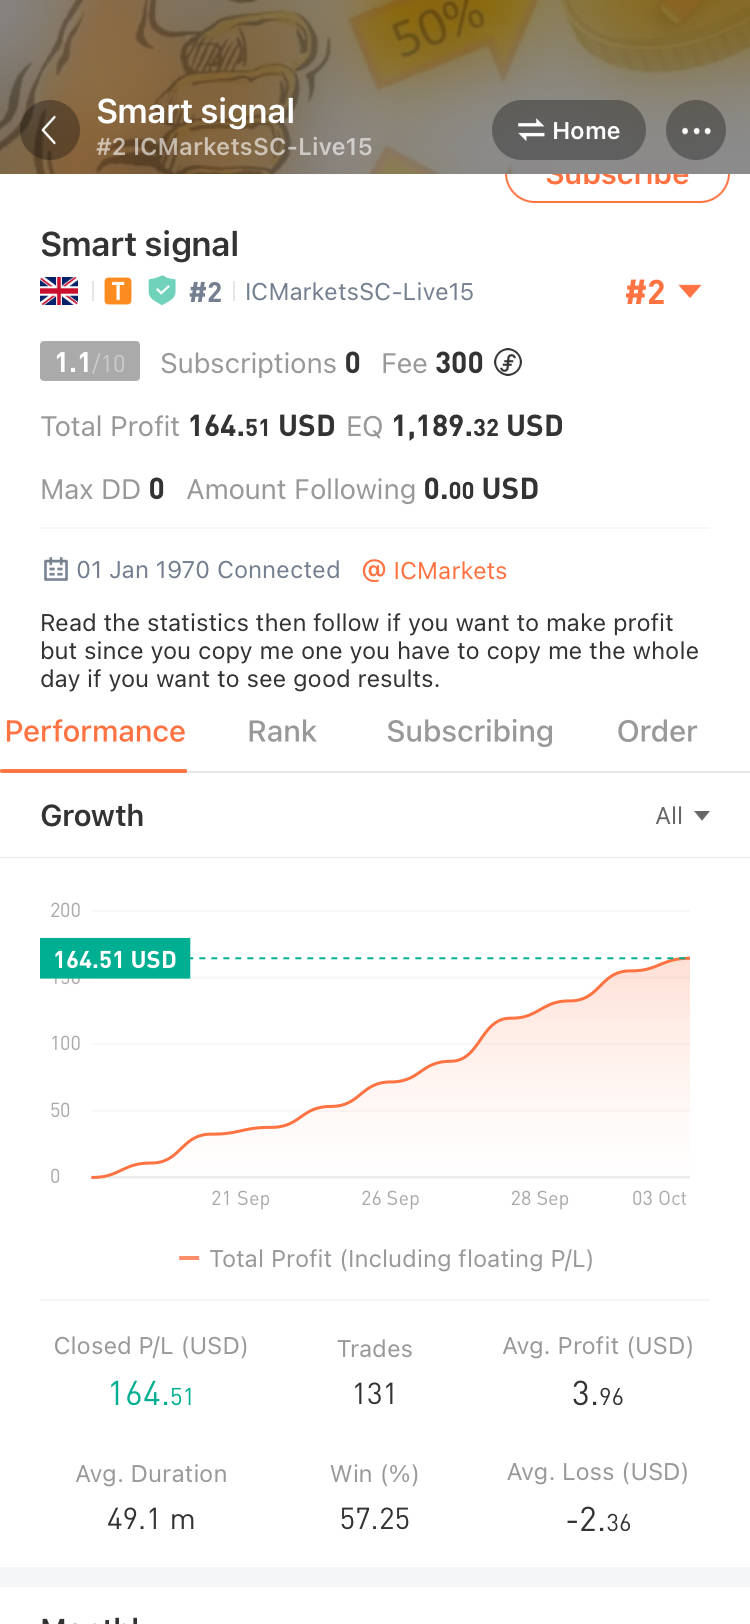
Task: Click the 1.1/10 rating badge
Action: (90, 362)
